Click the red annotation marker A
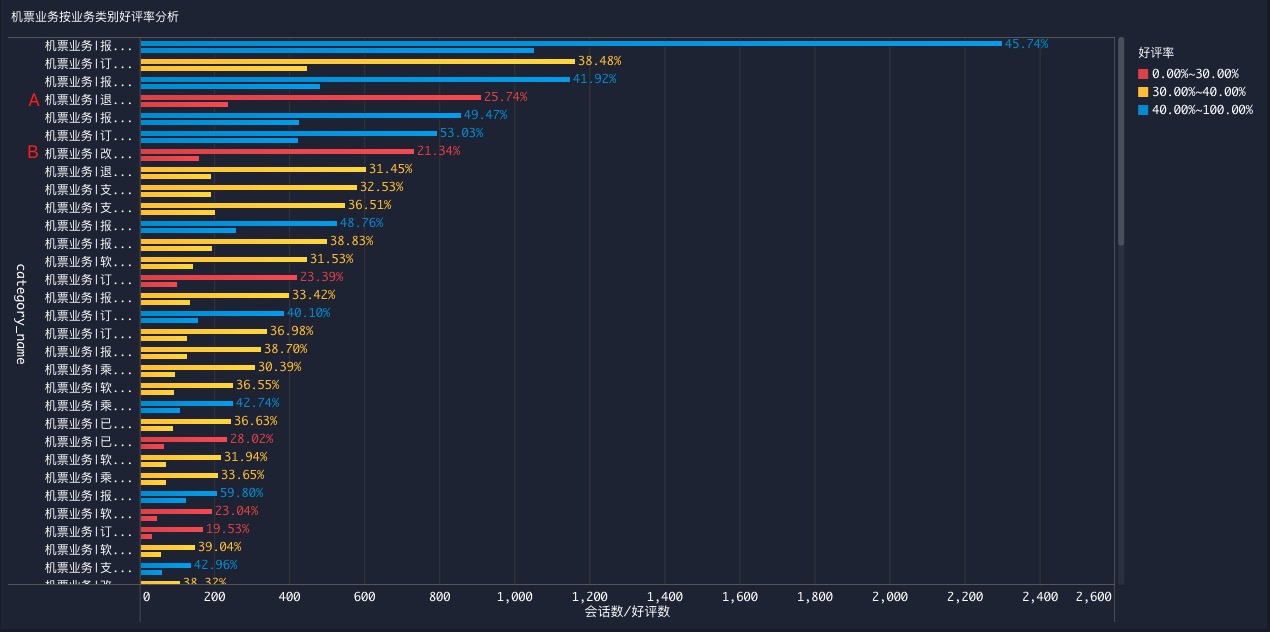This screenshot has width=1270, height=632. tap(33, 100)
